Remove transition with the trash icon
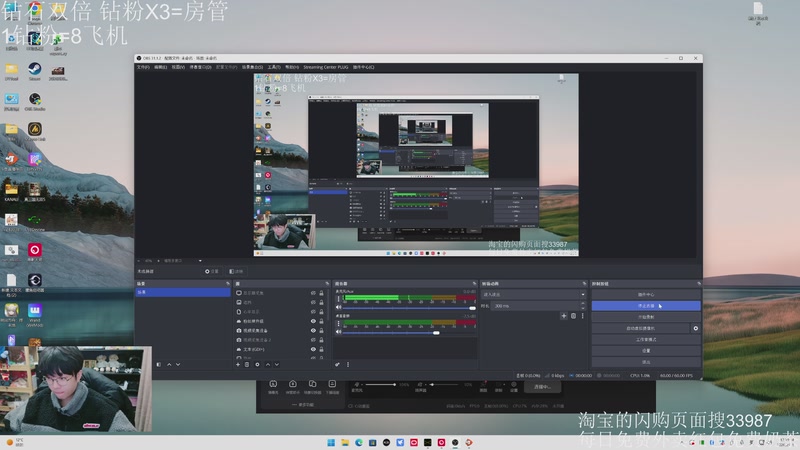 coord(573,316)
